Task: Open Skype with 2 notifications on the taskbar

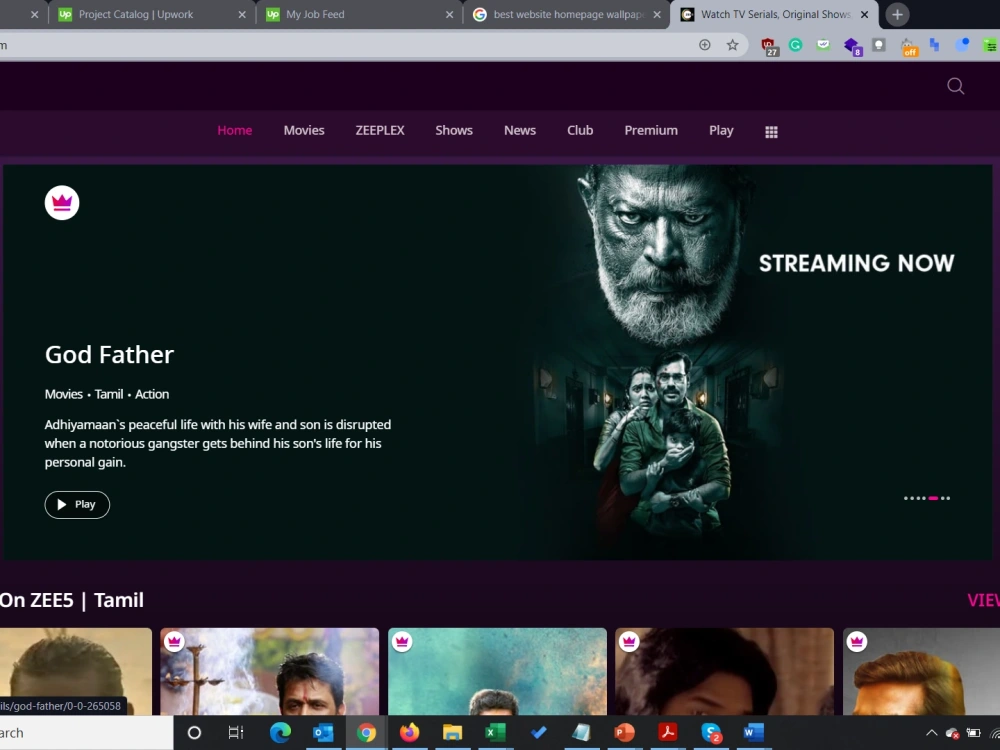Action: (x=710, y=733)
